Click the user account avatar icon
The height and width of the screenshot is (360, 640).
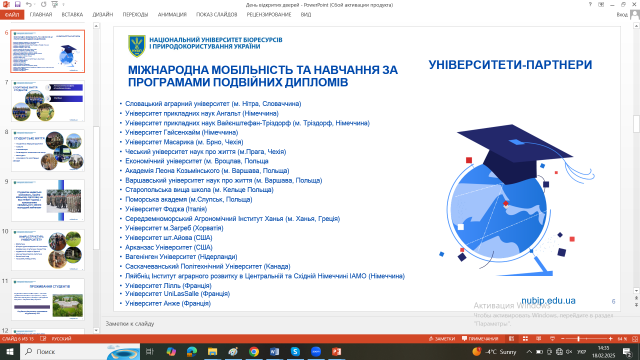tap(635, 15)
